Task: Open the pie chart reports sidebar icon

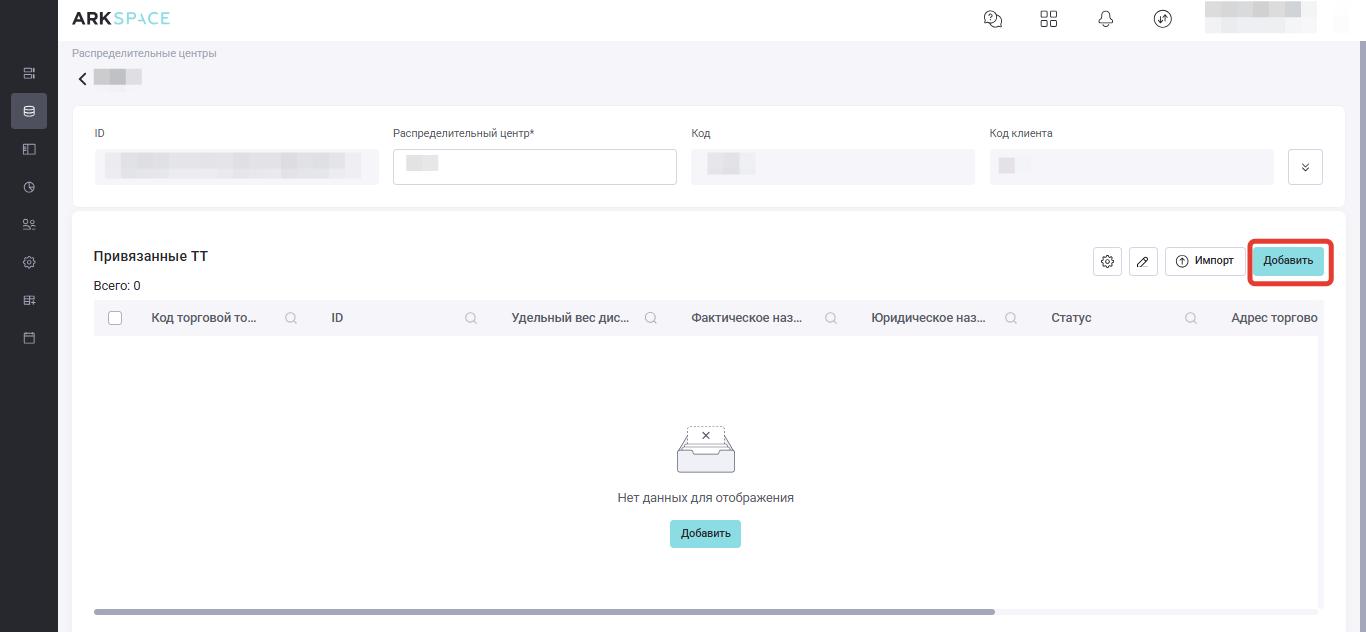Action: pos(29,187)
